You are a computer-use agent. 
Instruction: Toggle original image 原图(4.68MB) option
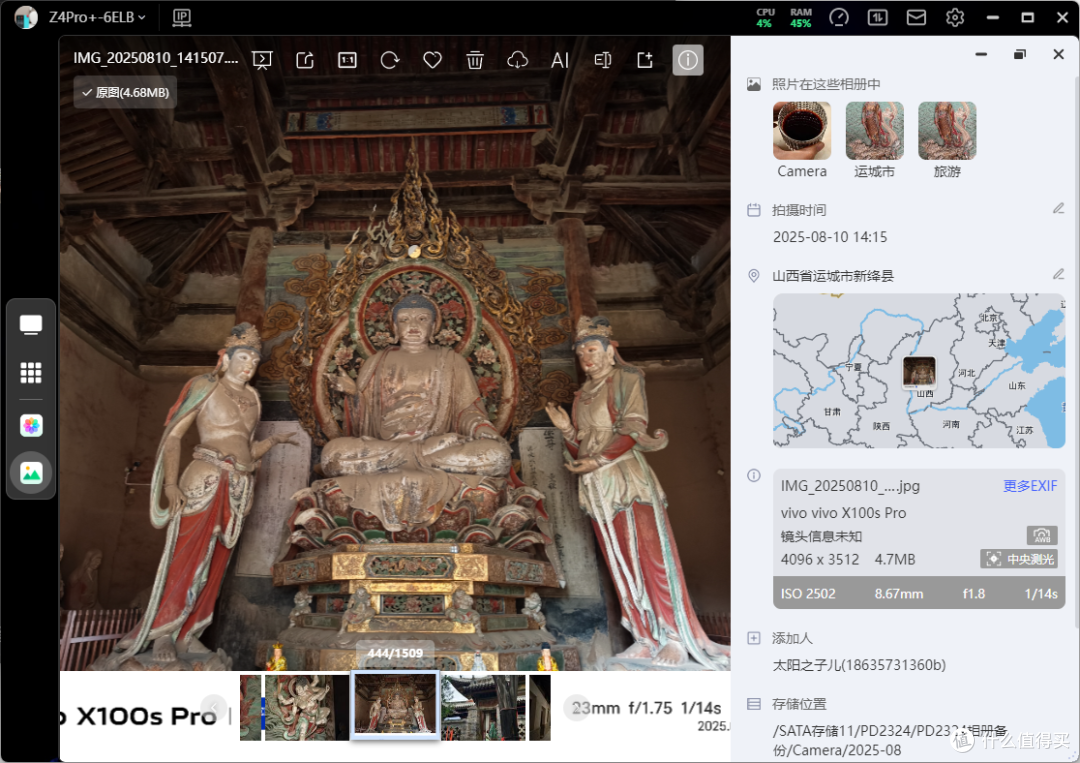click(125, 92)
